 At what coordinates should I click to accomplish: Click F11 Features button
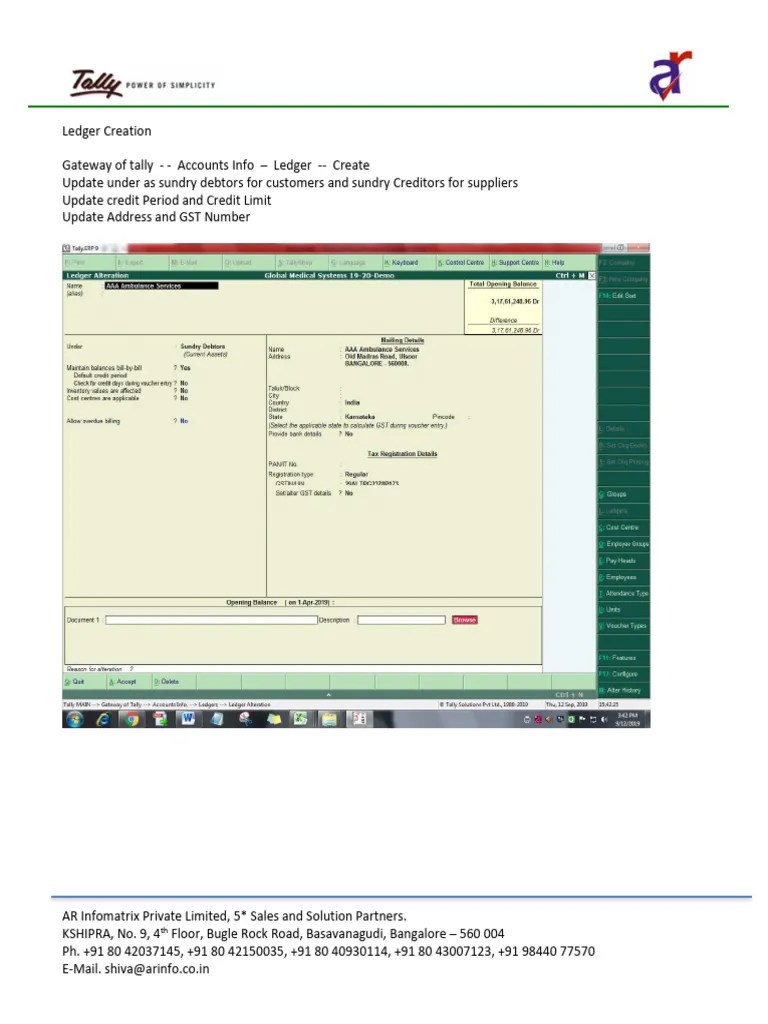[624, 658]
